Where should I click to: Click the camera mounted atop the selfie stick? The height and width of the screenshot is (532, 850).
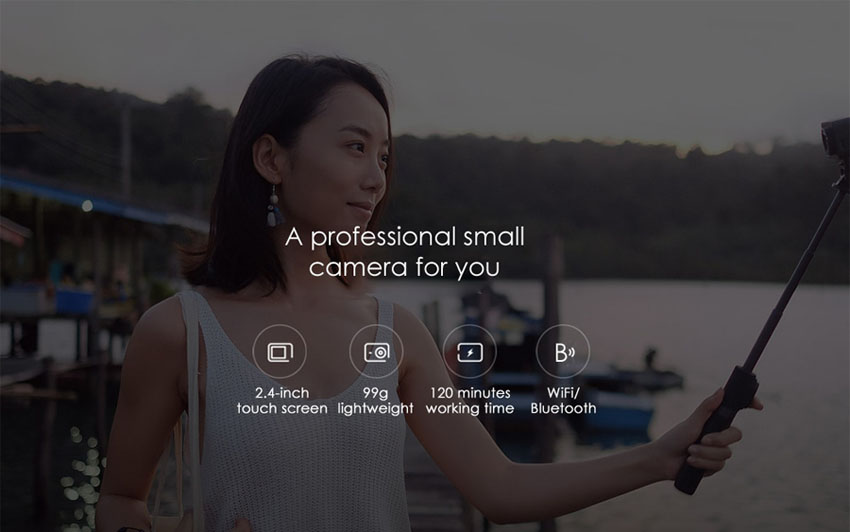tap(835, 146)
